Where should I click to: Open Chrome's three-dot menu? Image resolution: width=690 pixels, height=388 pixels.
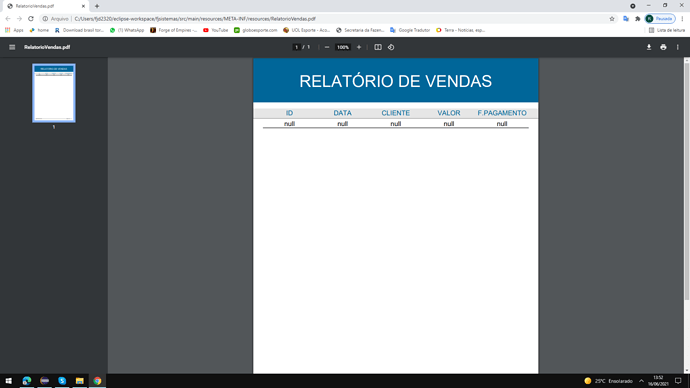683,19
